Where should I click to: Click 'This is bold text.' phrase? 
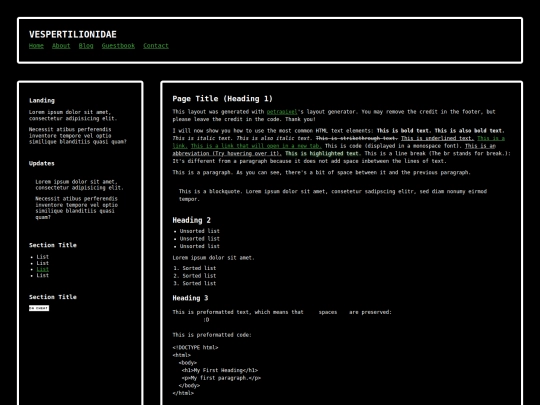[x=404, y=131]
